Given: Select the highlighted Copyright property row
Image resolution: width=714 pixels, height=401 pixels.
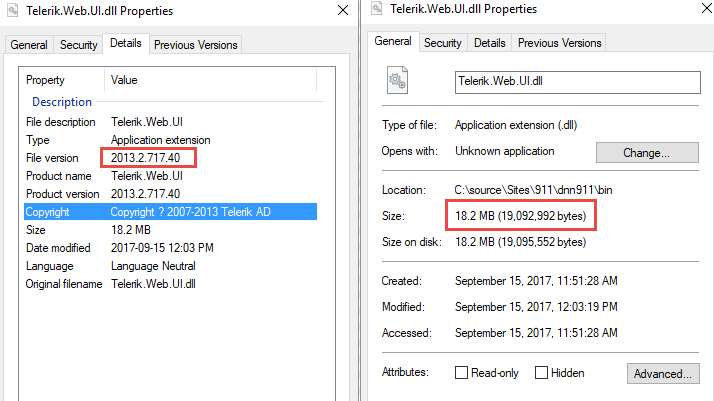Looking at the screenshot, I should tap(170, 212).
